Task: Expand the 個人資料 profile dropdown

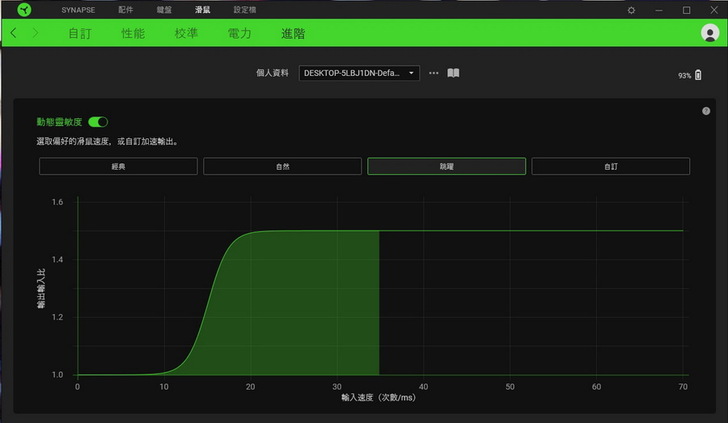Action: point(359,73)
